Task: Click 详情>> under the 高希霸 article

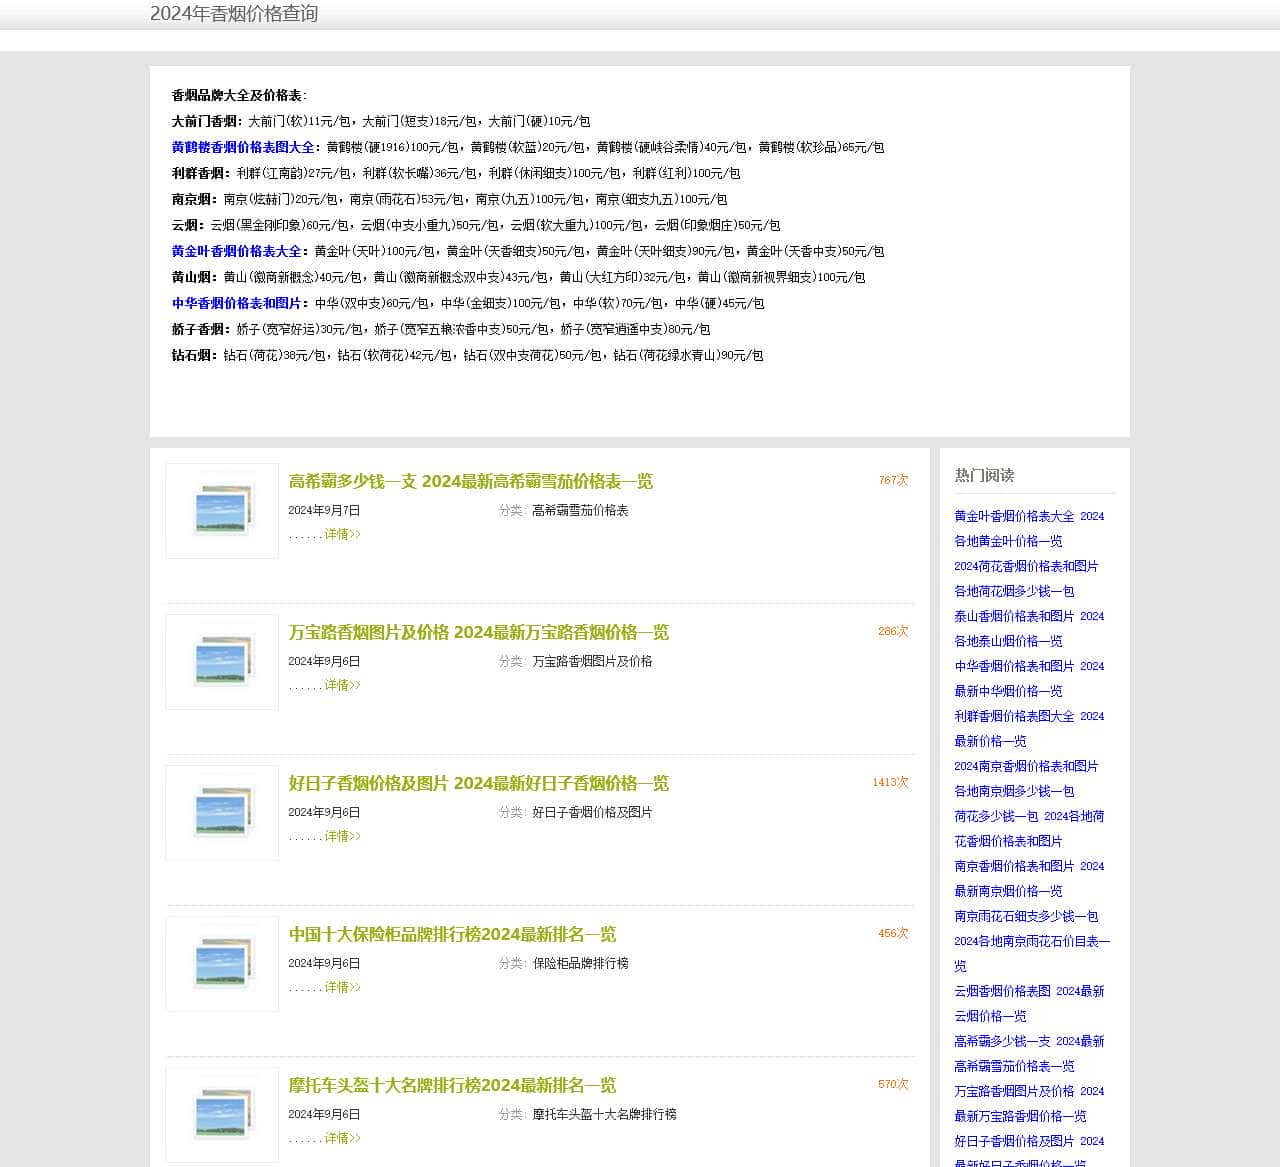Action: [x=342, y=534]
